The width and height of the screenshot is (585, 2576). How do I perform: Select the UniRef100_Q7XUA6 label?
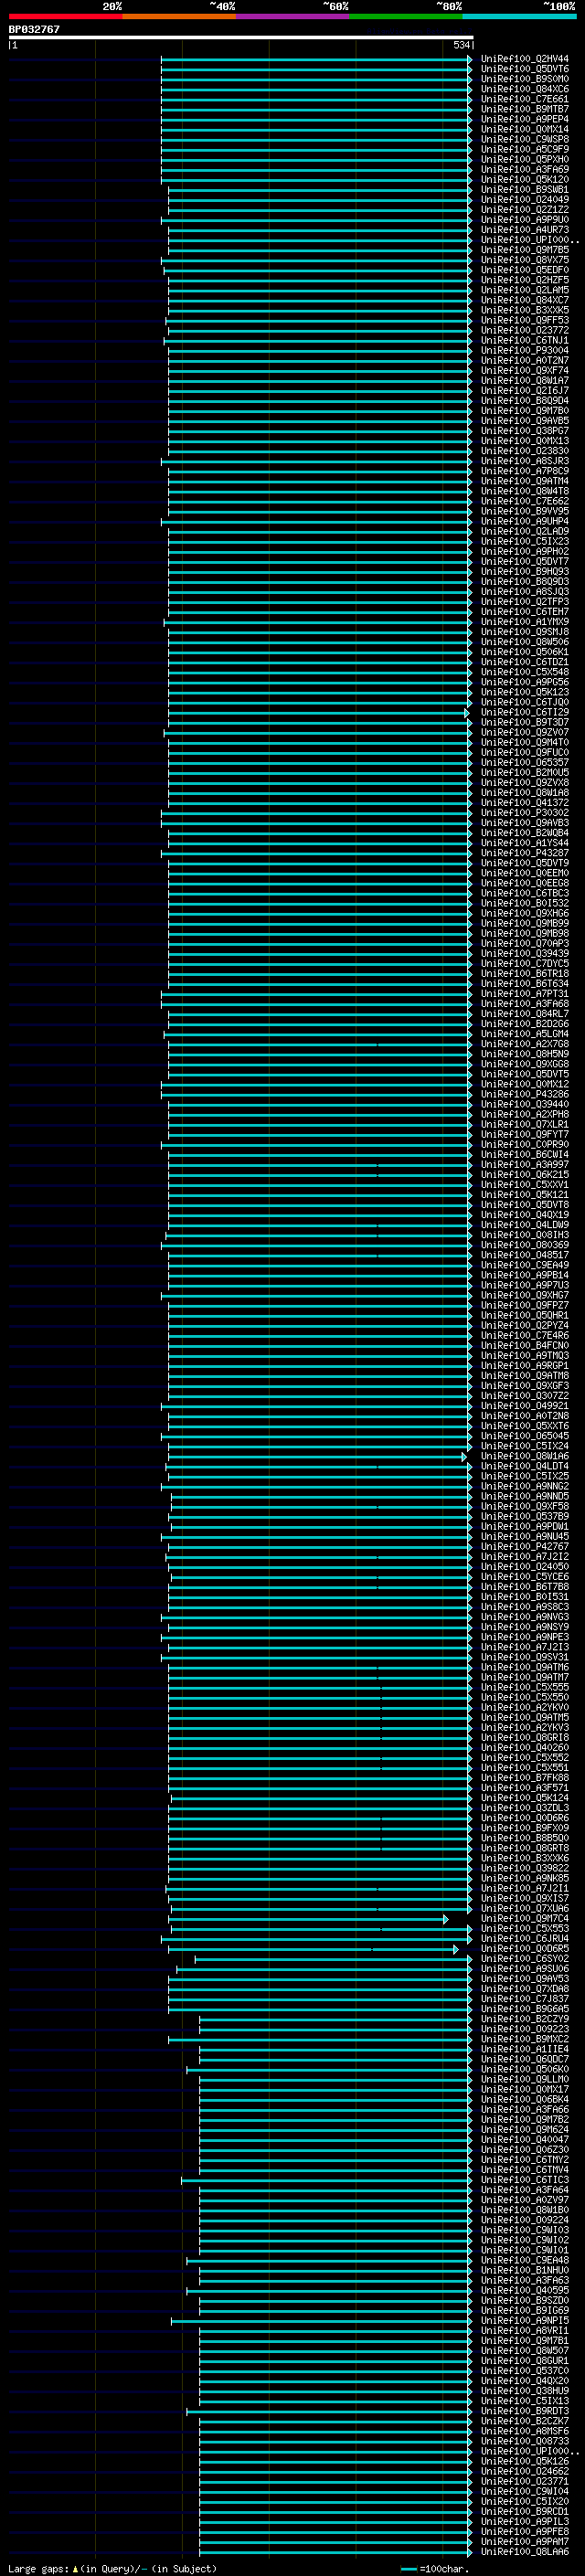[525, 1909]
